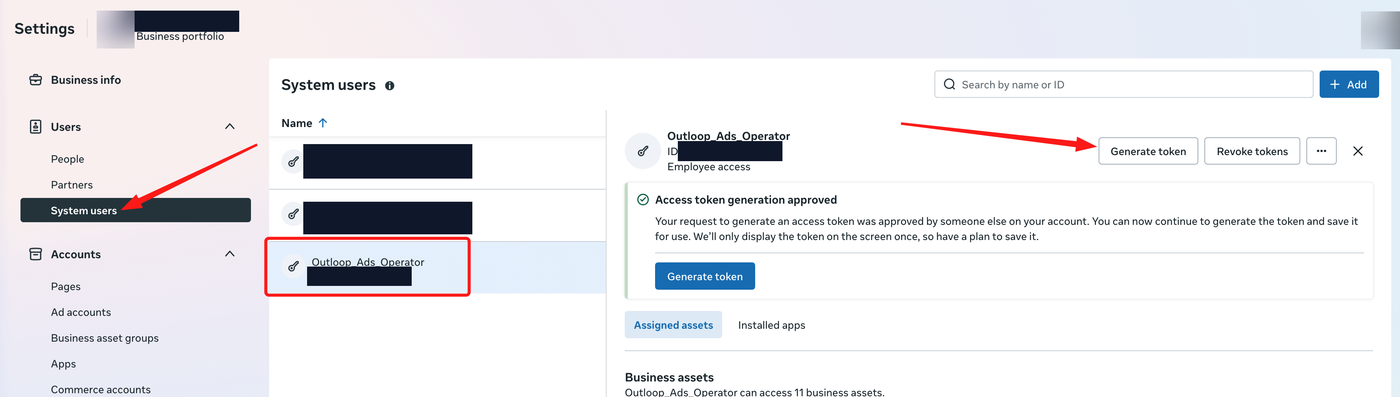Click the Name column header
The width and height of the screenshot is (1400, 397).
297,123
